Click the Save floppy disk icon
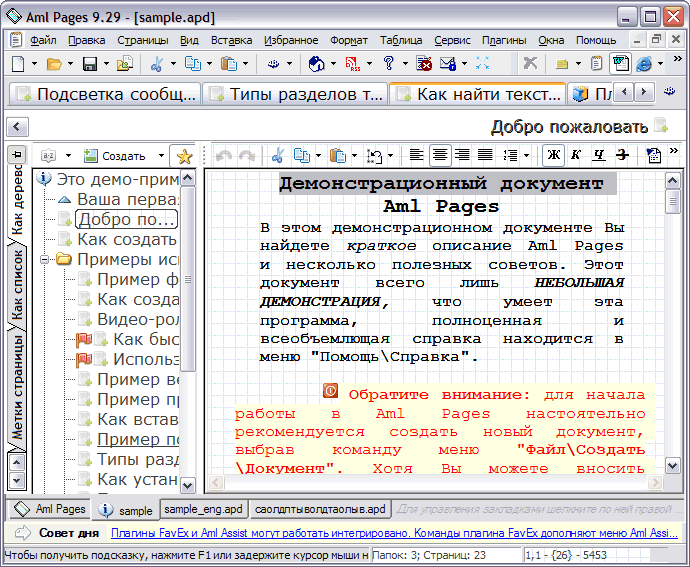The width and height of the screenshot is (690, 567). 90,64
